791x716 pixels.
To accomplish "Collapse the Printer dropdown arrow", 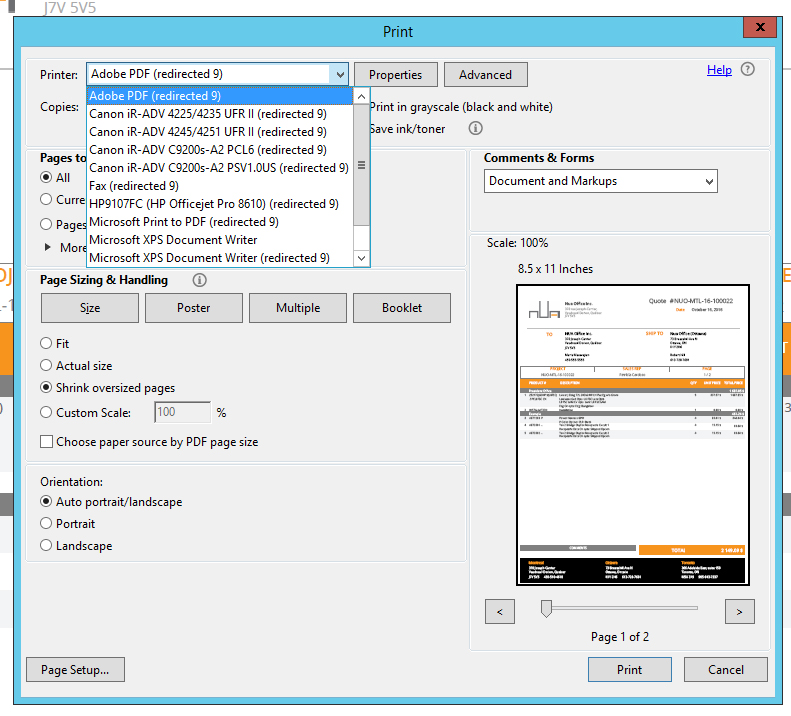I will (x=340, y=74).
